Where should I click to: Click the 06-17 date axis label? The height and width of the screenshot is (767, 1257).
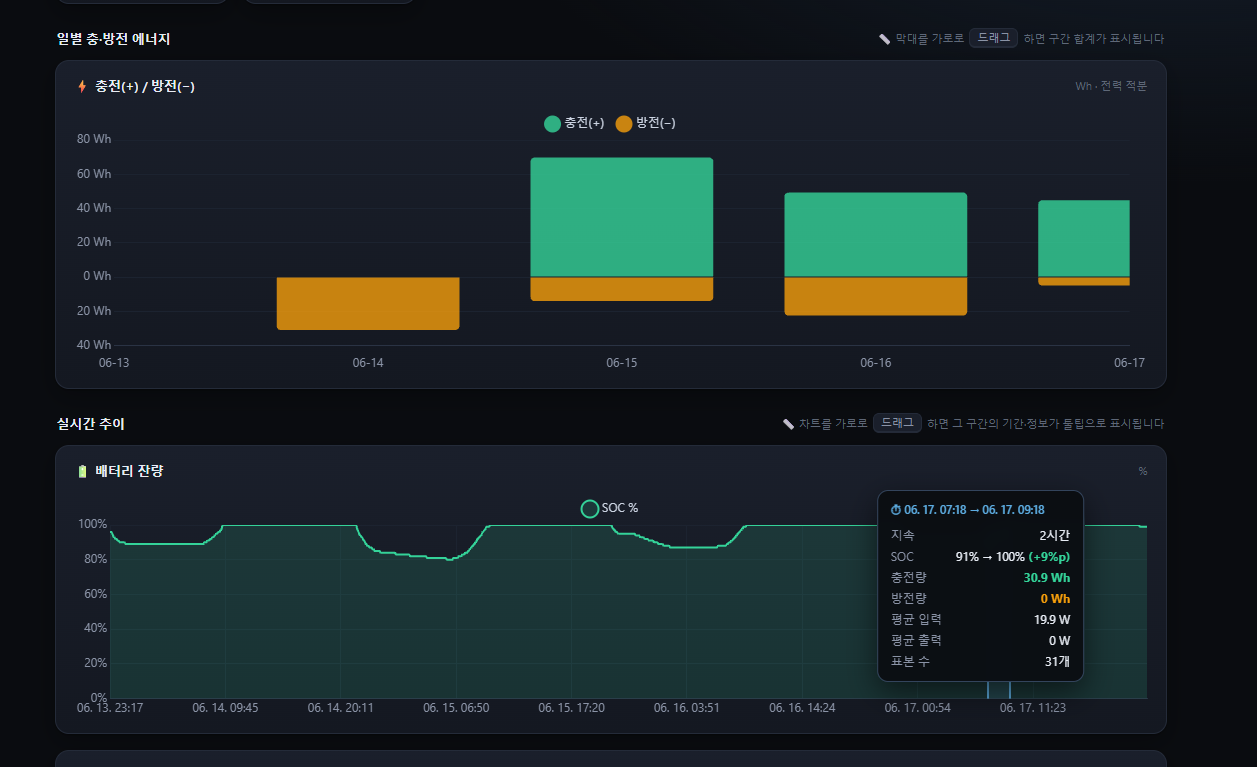click(x=1129, y=363)
